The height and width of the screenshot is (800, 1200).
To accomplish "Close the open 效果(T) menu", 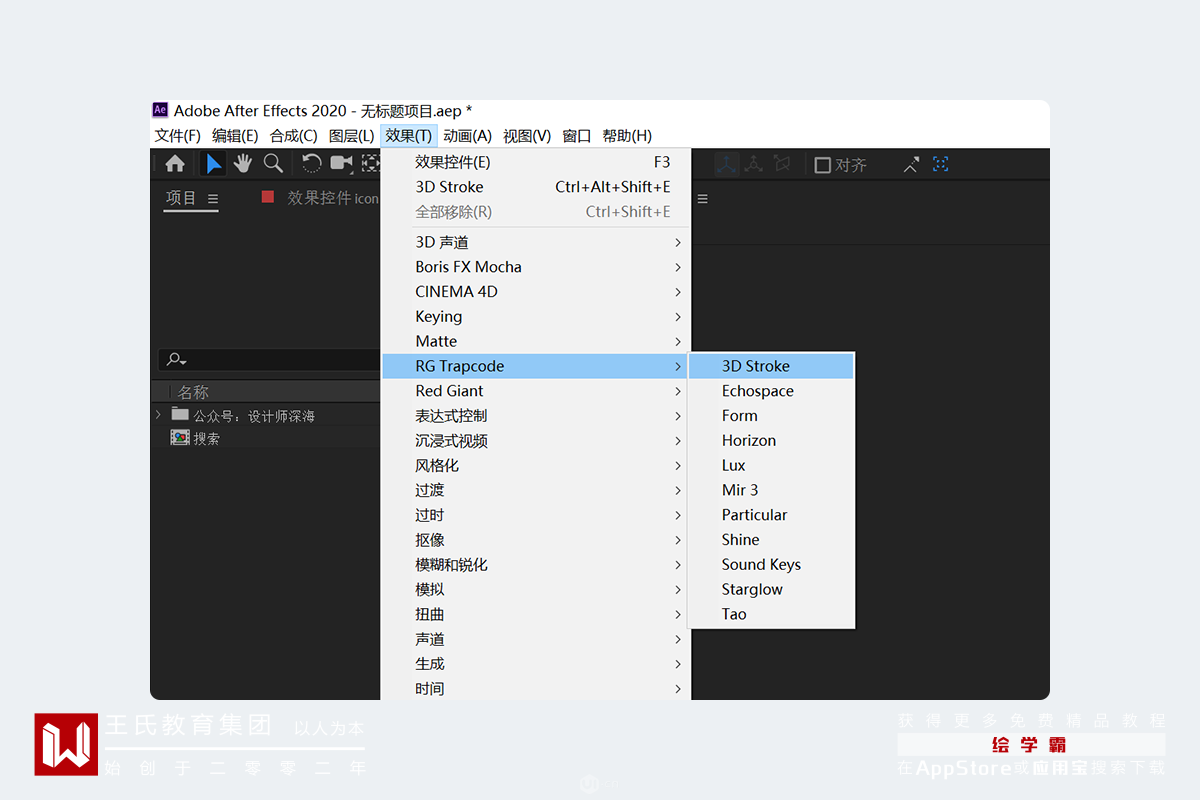I will coord(409,136).
